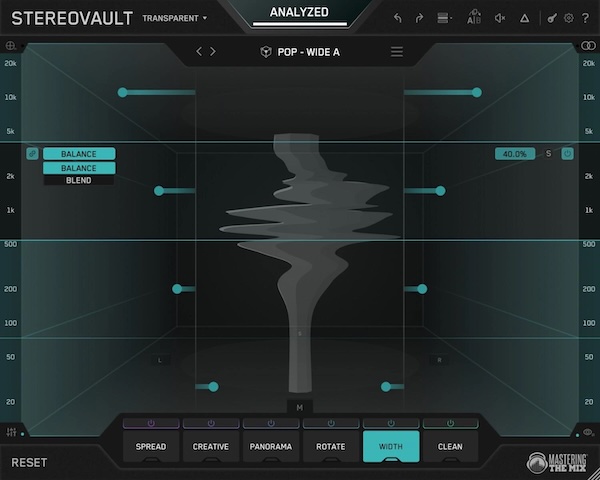Viewport: 600px width, 480px height.
Task: Click the undo arrow icon
Action: [398, 18]
